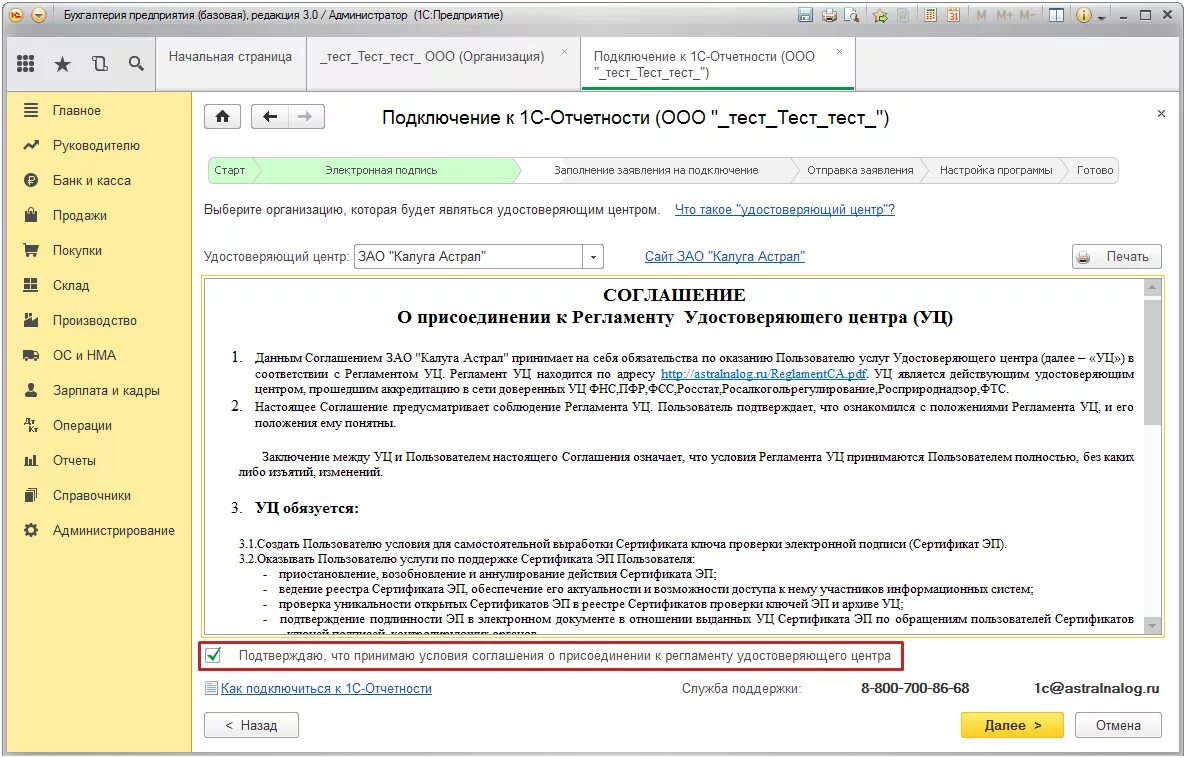Expand the round yellow dropdown next to 1C logo
Image resolution: width=1186 pixels, height=758 pixels.
coord(39,15)
